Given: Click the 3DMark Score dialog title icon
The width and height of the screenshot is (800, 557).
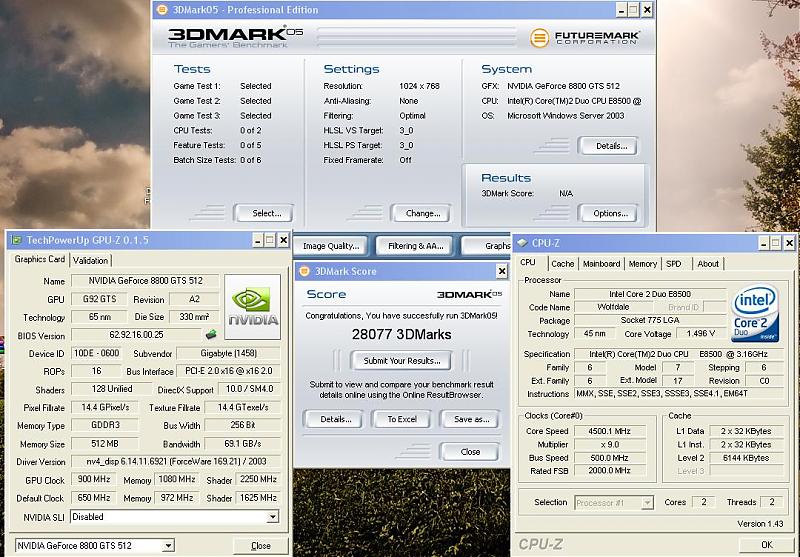Looking at the screenshot, I should click(304, 271).
